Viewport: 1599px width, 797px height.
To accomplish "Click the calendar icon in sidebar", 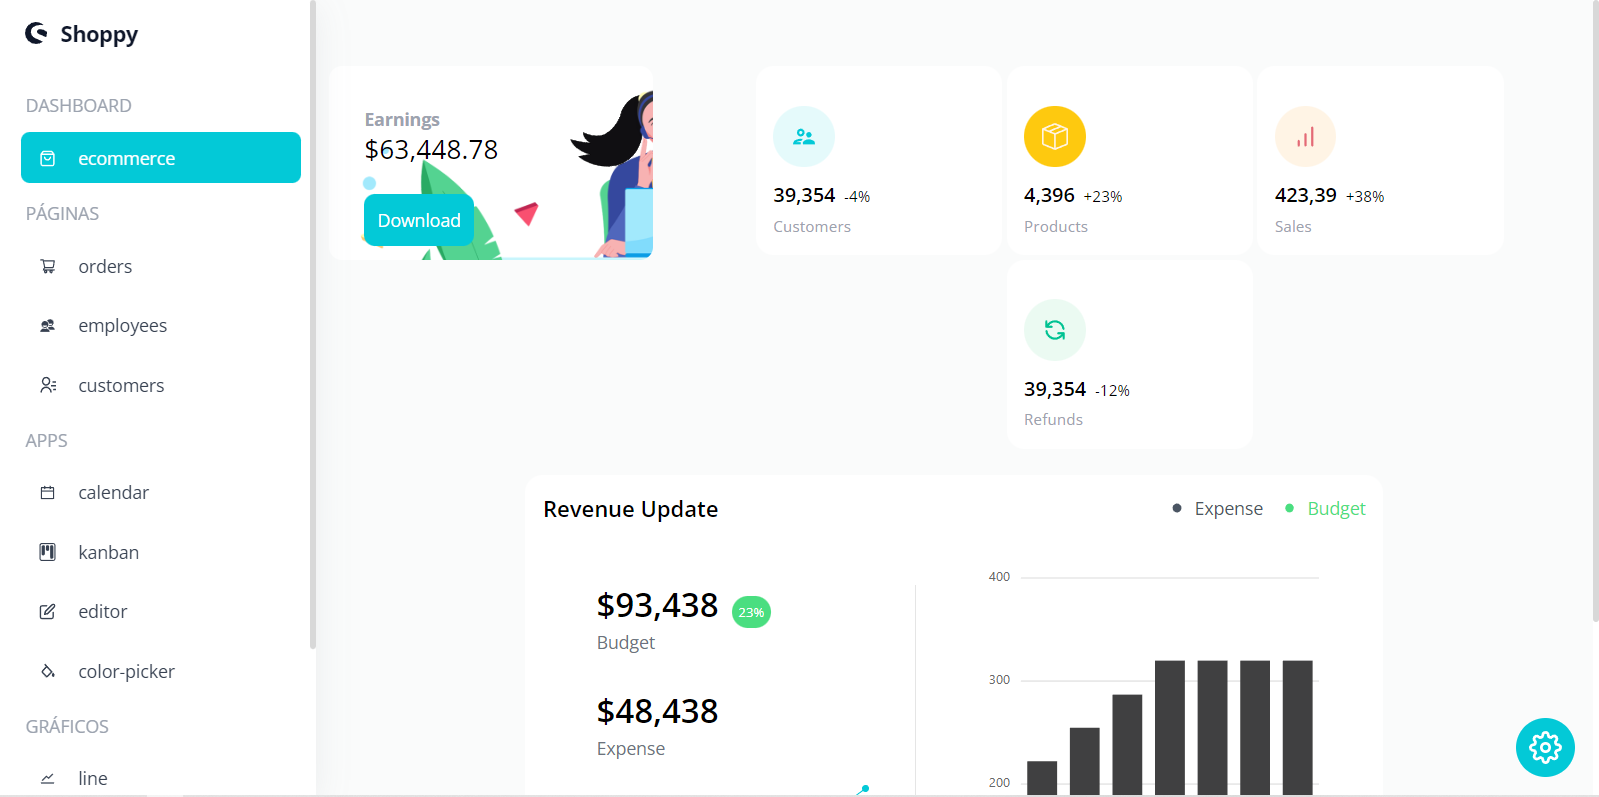I will point(47,492).
